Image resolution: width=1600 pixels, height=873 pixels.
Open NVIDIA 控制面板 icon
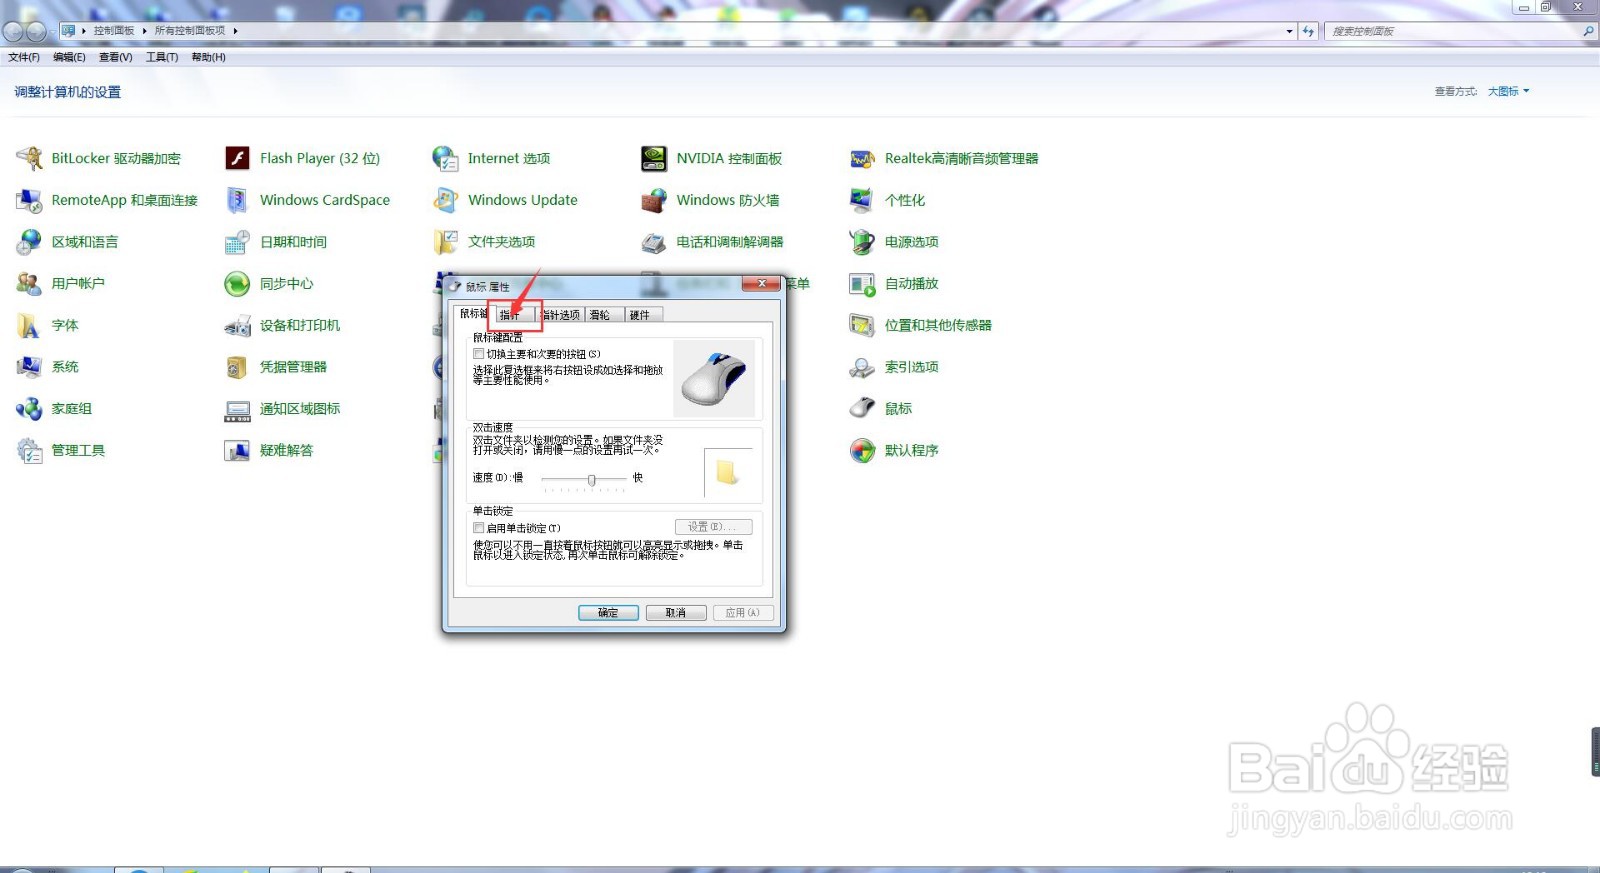[654, 158]
